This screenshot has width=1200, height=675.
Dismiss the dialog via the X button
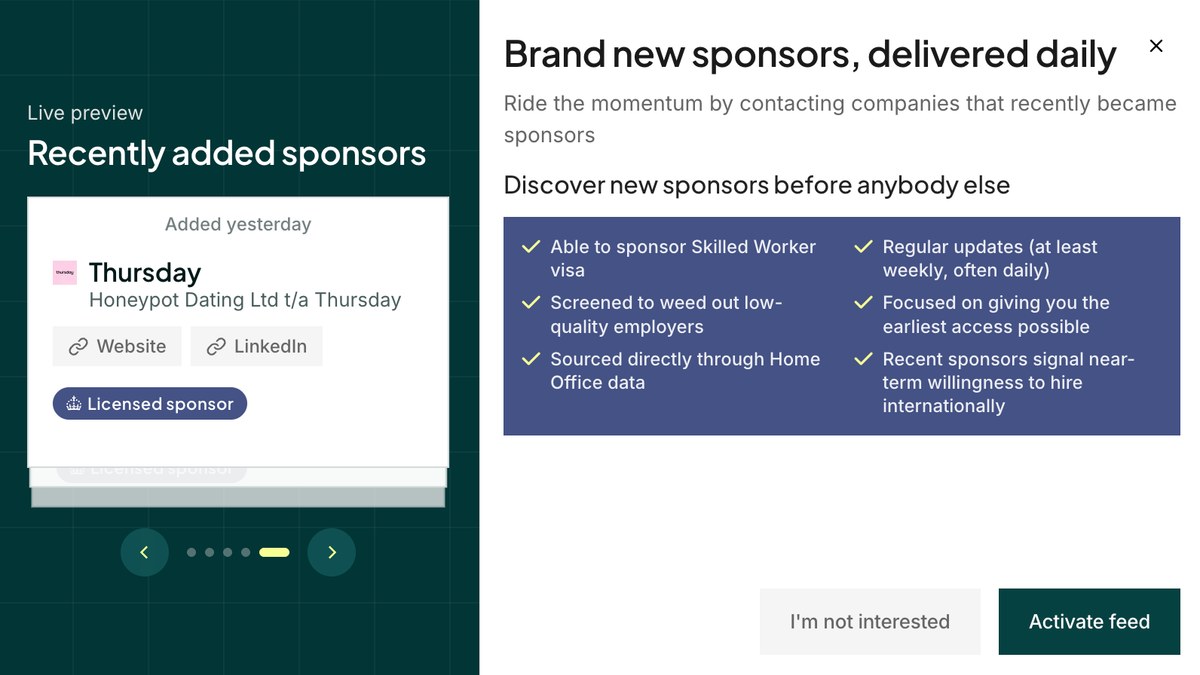point(1156,46)
